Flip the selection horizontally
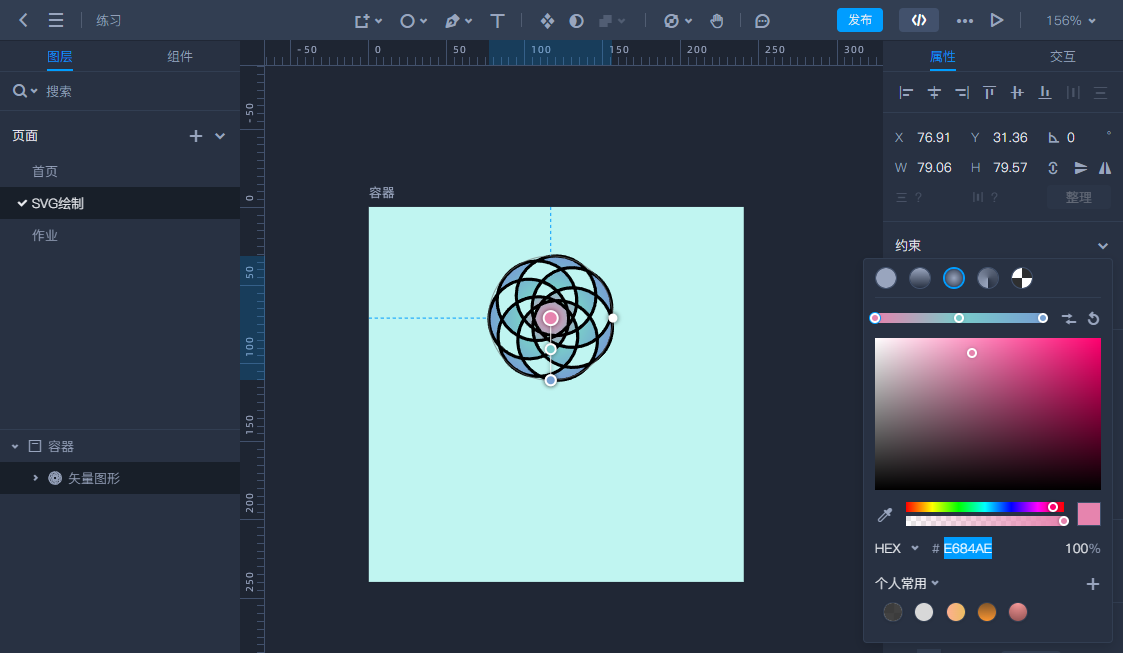1123x653 pixels. (x=1105, y=168)
